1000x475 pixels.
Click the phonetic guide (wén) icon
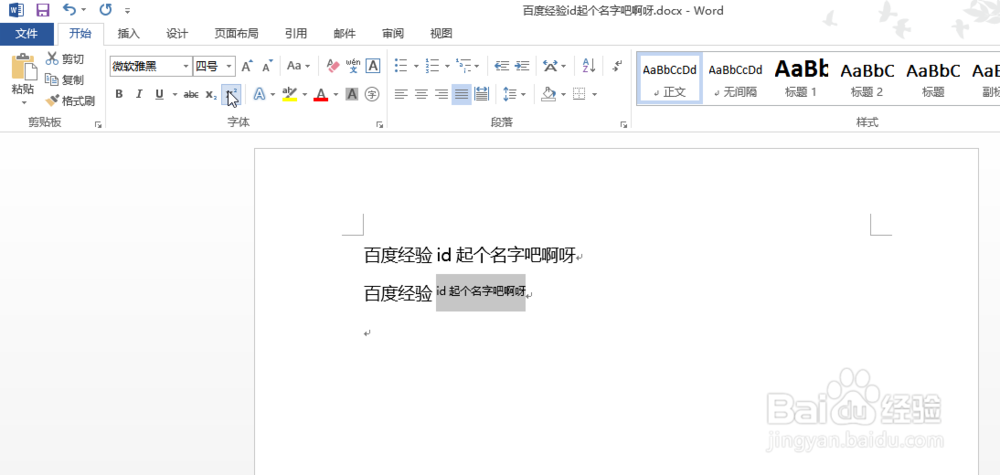coord(353,66)
